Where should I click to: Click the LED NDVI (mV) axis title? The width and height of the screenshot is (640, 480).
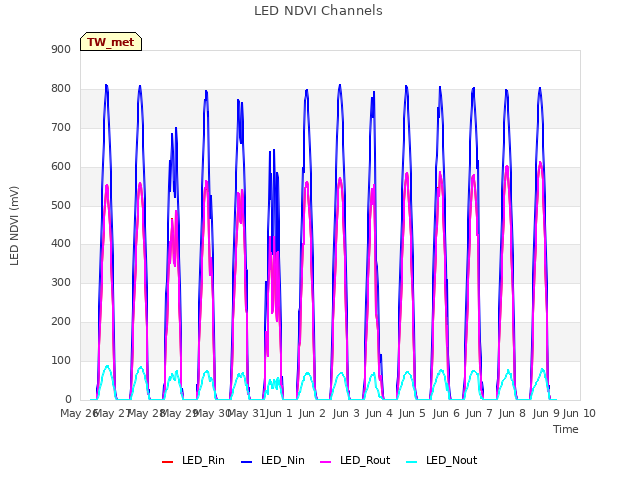pyautogui.click(x=14, y=226)
